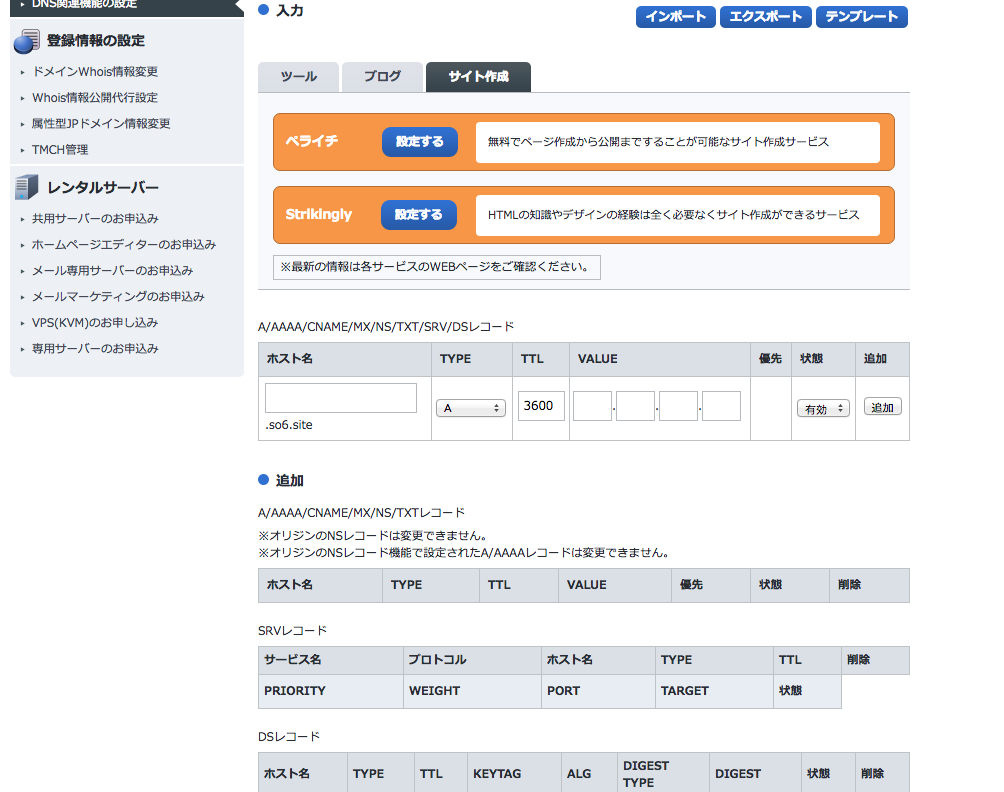Click the A/AAAA/CNAME/MX/NS/TXT/SRV/DSレコード label
The width and height of the screenshot is (1004, 792).
tap(386, 327)
